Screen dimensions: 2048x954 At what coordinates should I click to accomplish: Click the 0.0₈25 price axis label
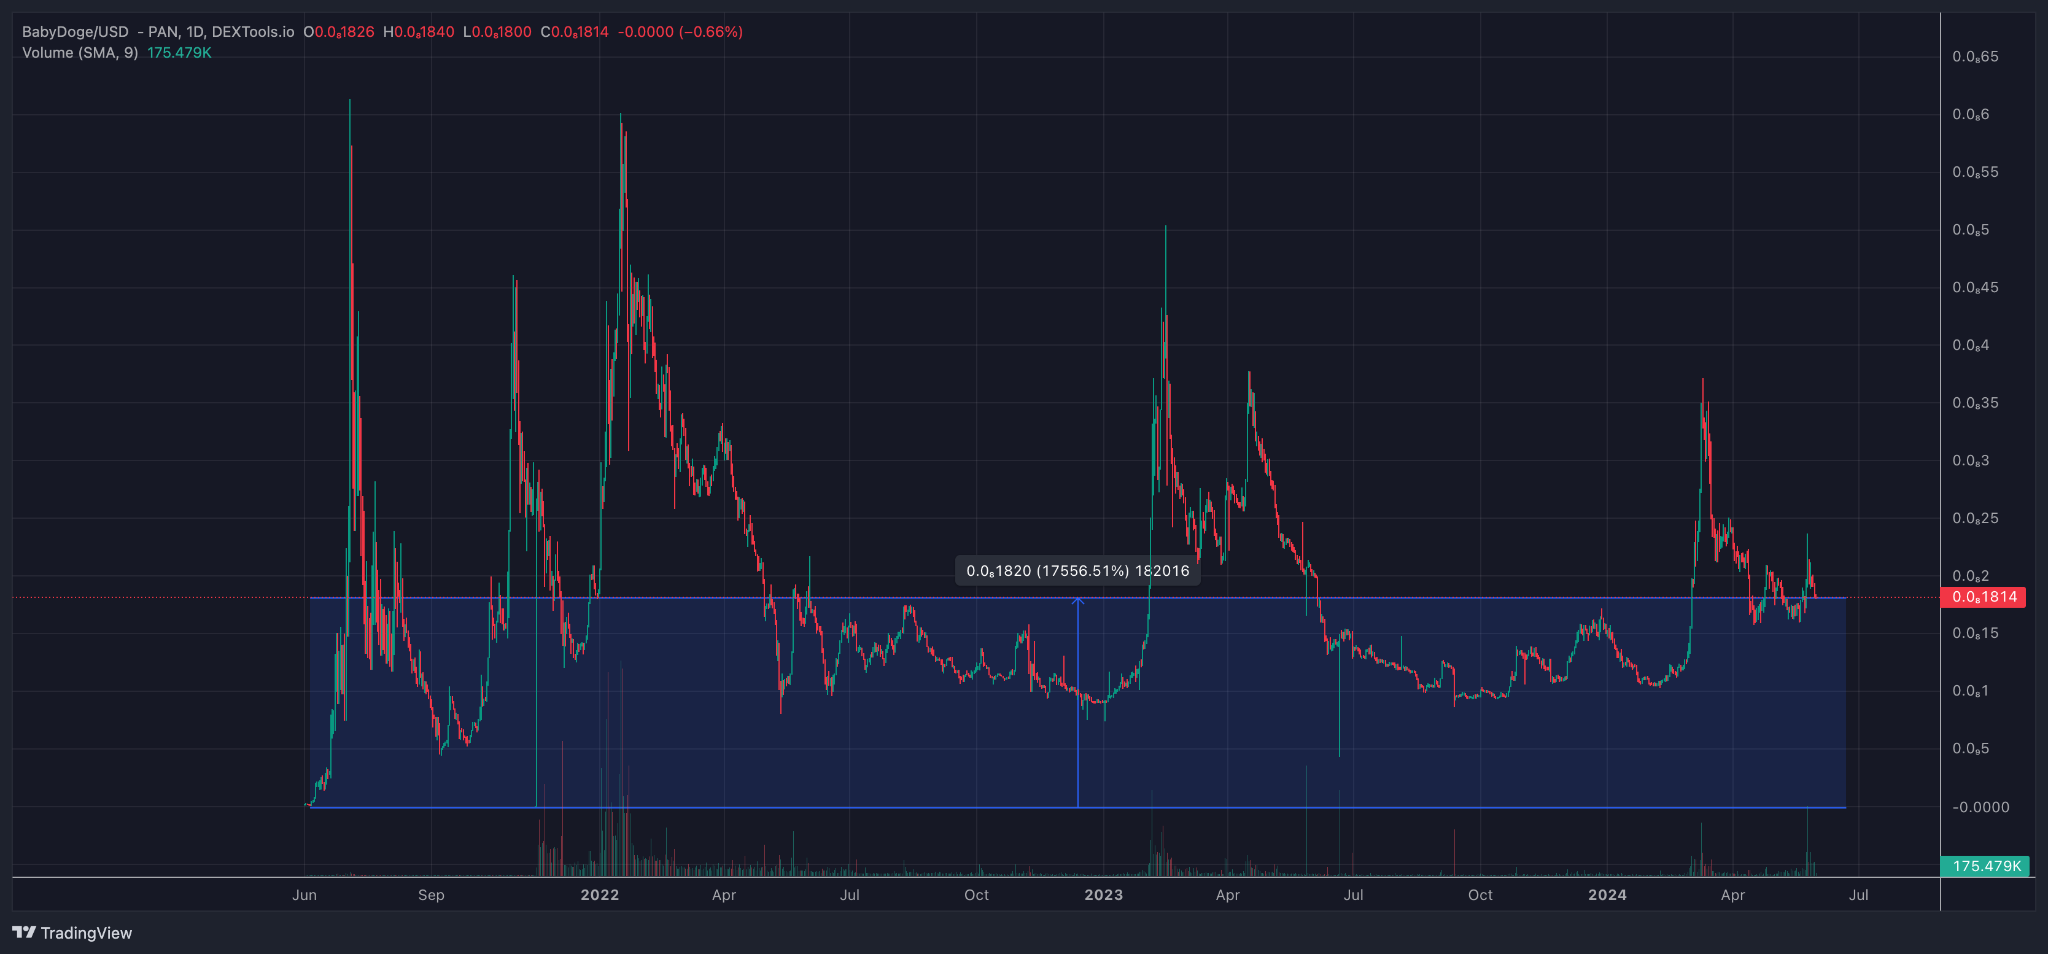1975,519
